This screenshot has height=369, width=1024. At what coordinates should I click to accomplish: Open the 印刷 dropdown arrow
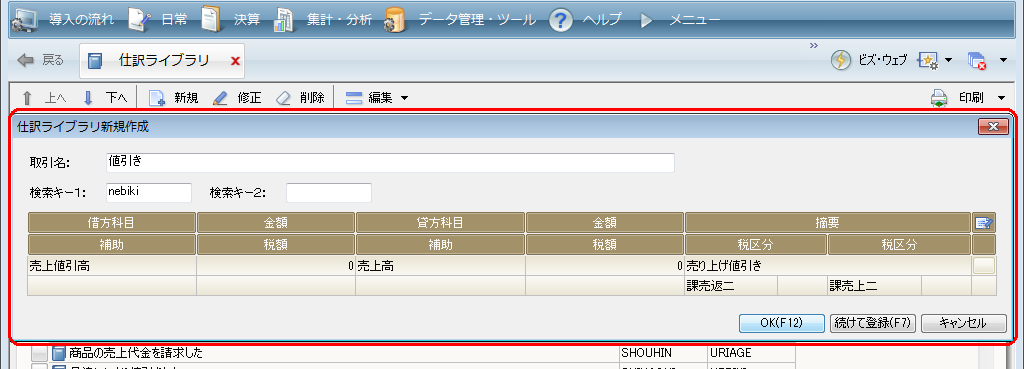pos(1002,99)
